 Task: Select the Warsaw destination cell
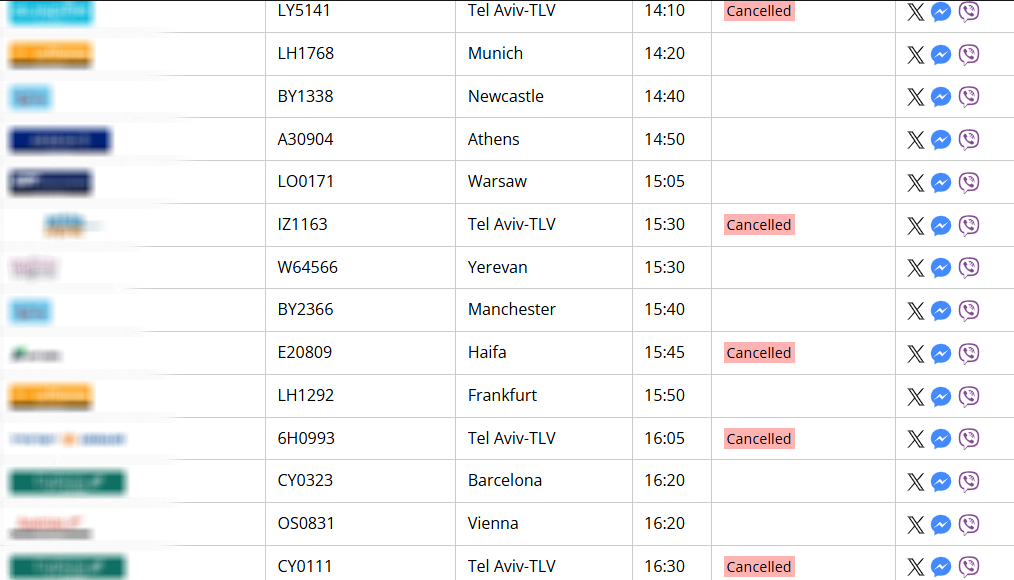click(x=544, y=182)
